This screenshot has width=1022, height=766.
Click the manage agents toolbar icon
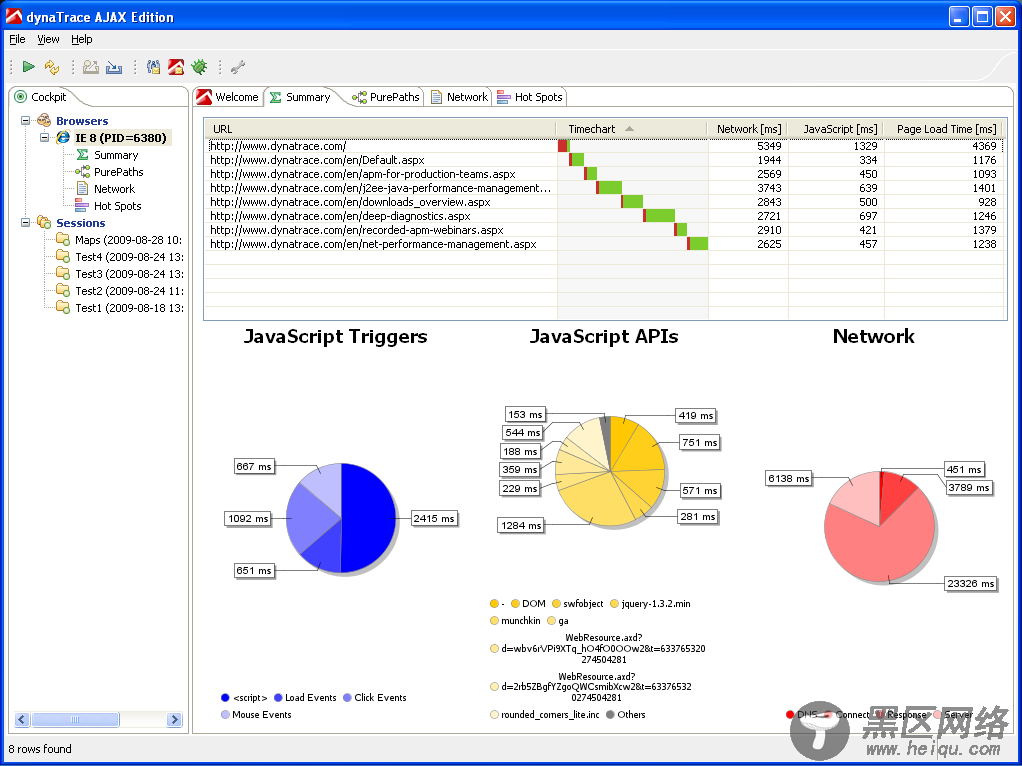coord(153,66)
